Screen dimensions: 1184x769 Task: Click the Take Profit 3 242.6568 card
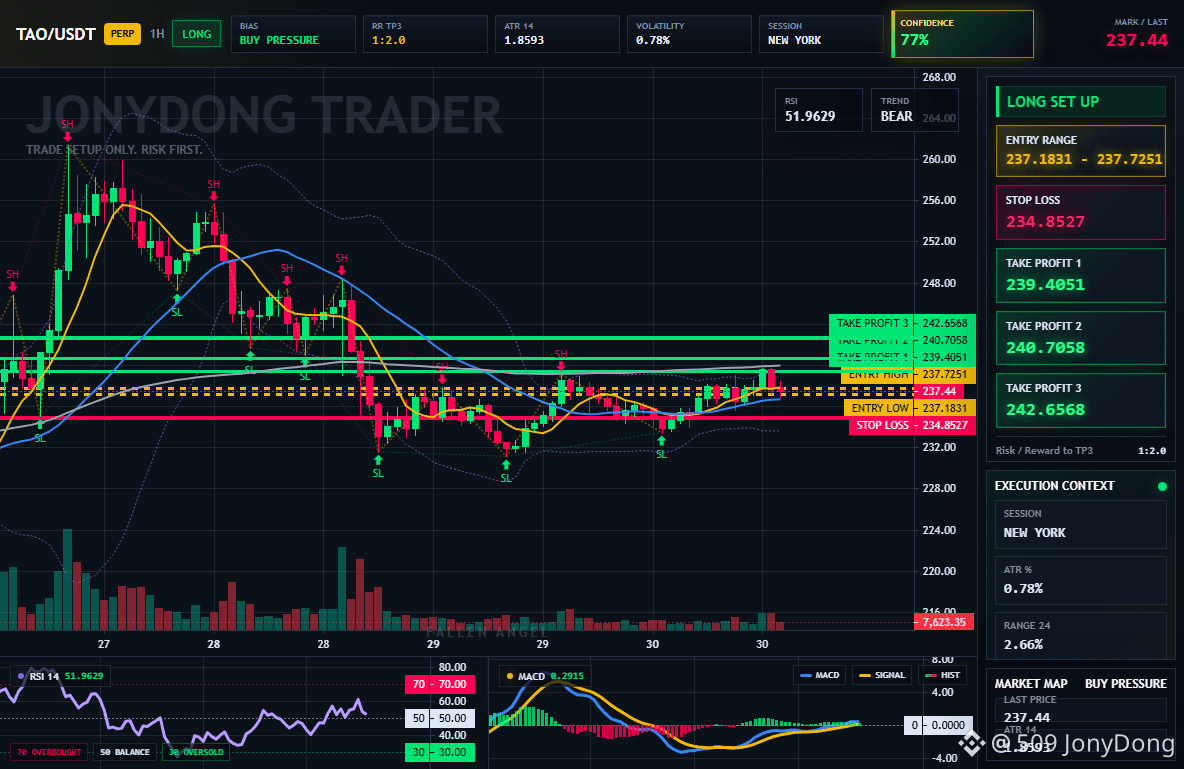[1081, 400]
